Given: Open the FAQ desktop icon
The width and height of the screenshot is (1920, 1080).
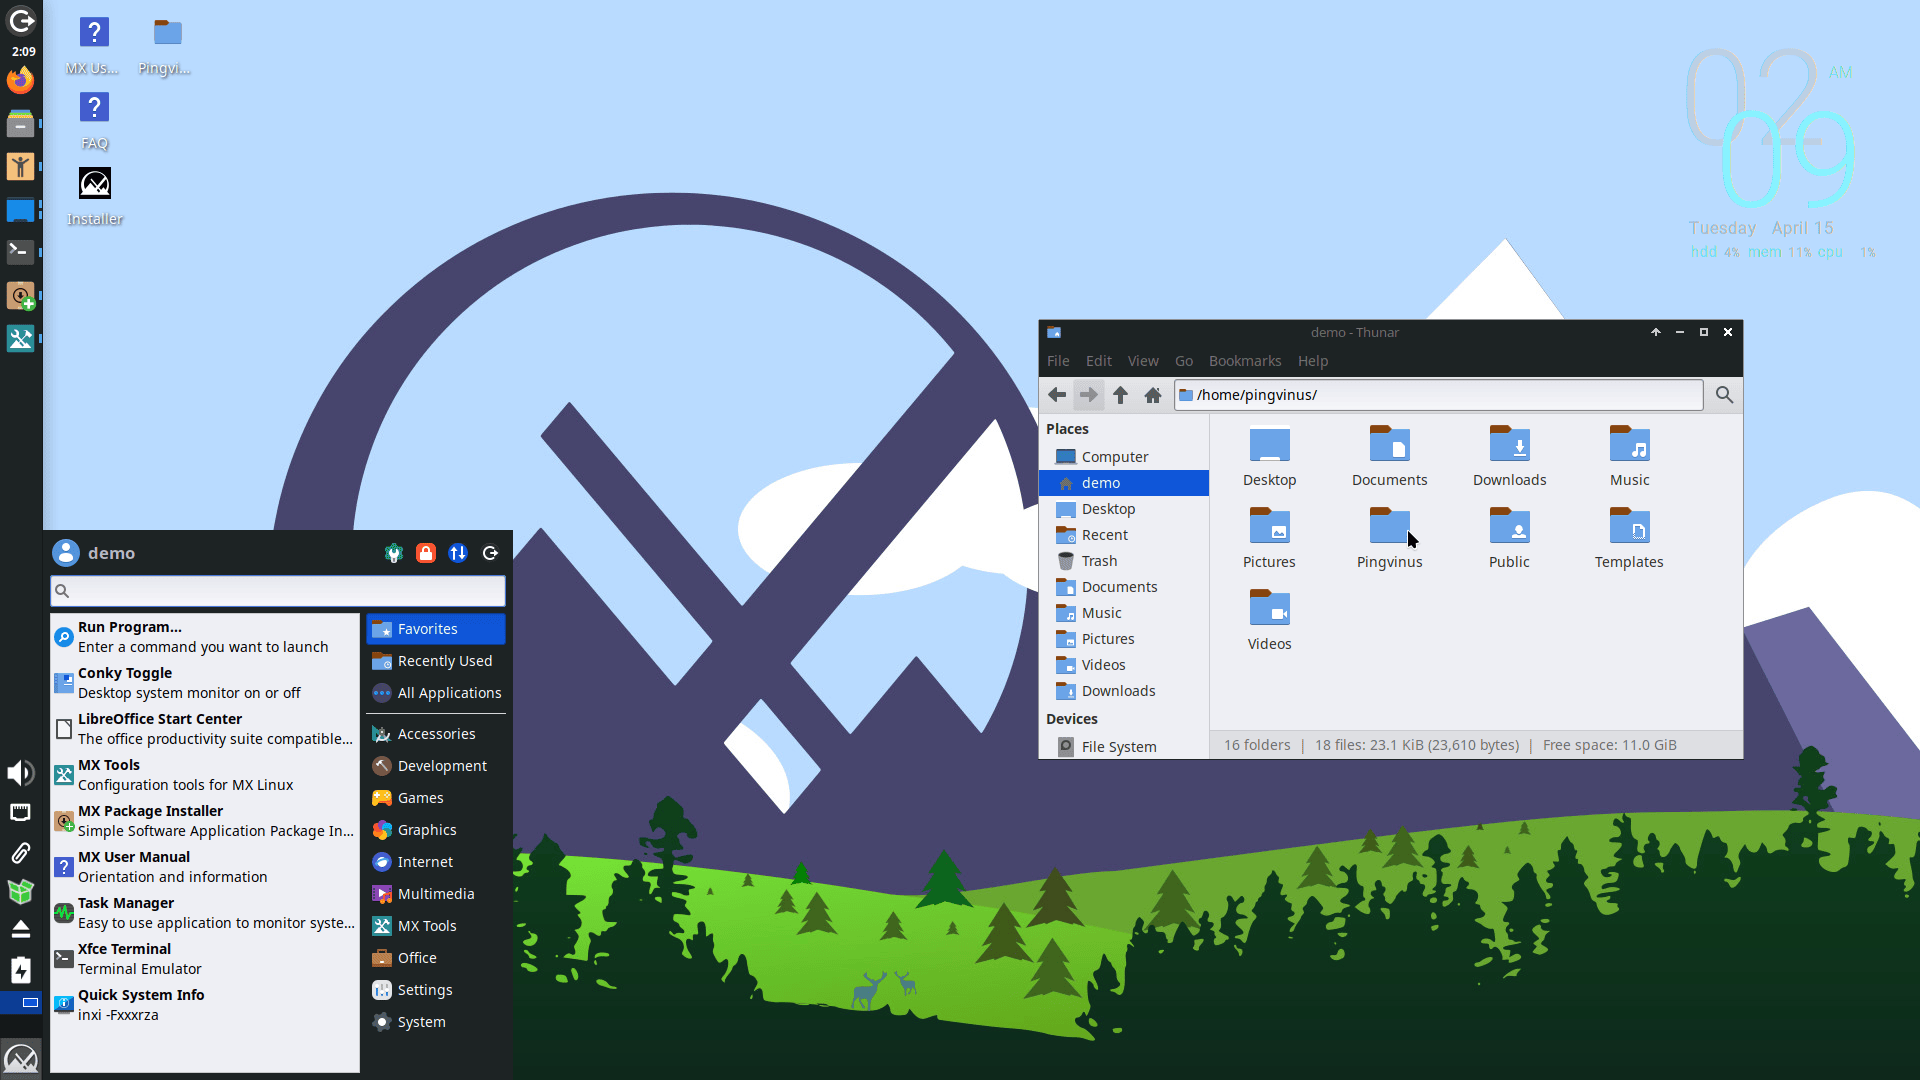Looking at the screenshot, I should click(95, 121).
